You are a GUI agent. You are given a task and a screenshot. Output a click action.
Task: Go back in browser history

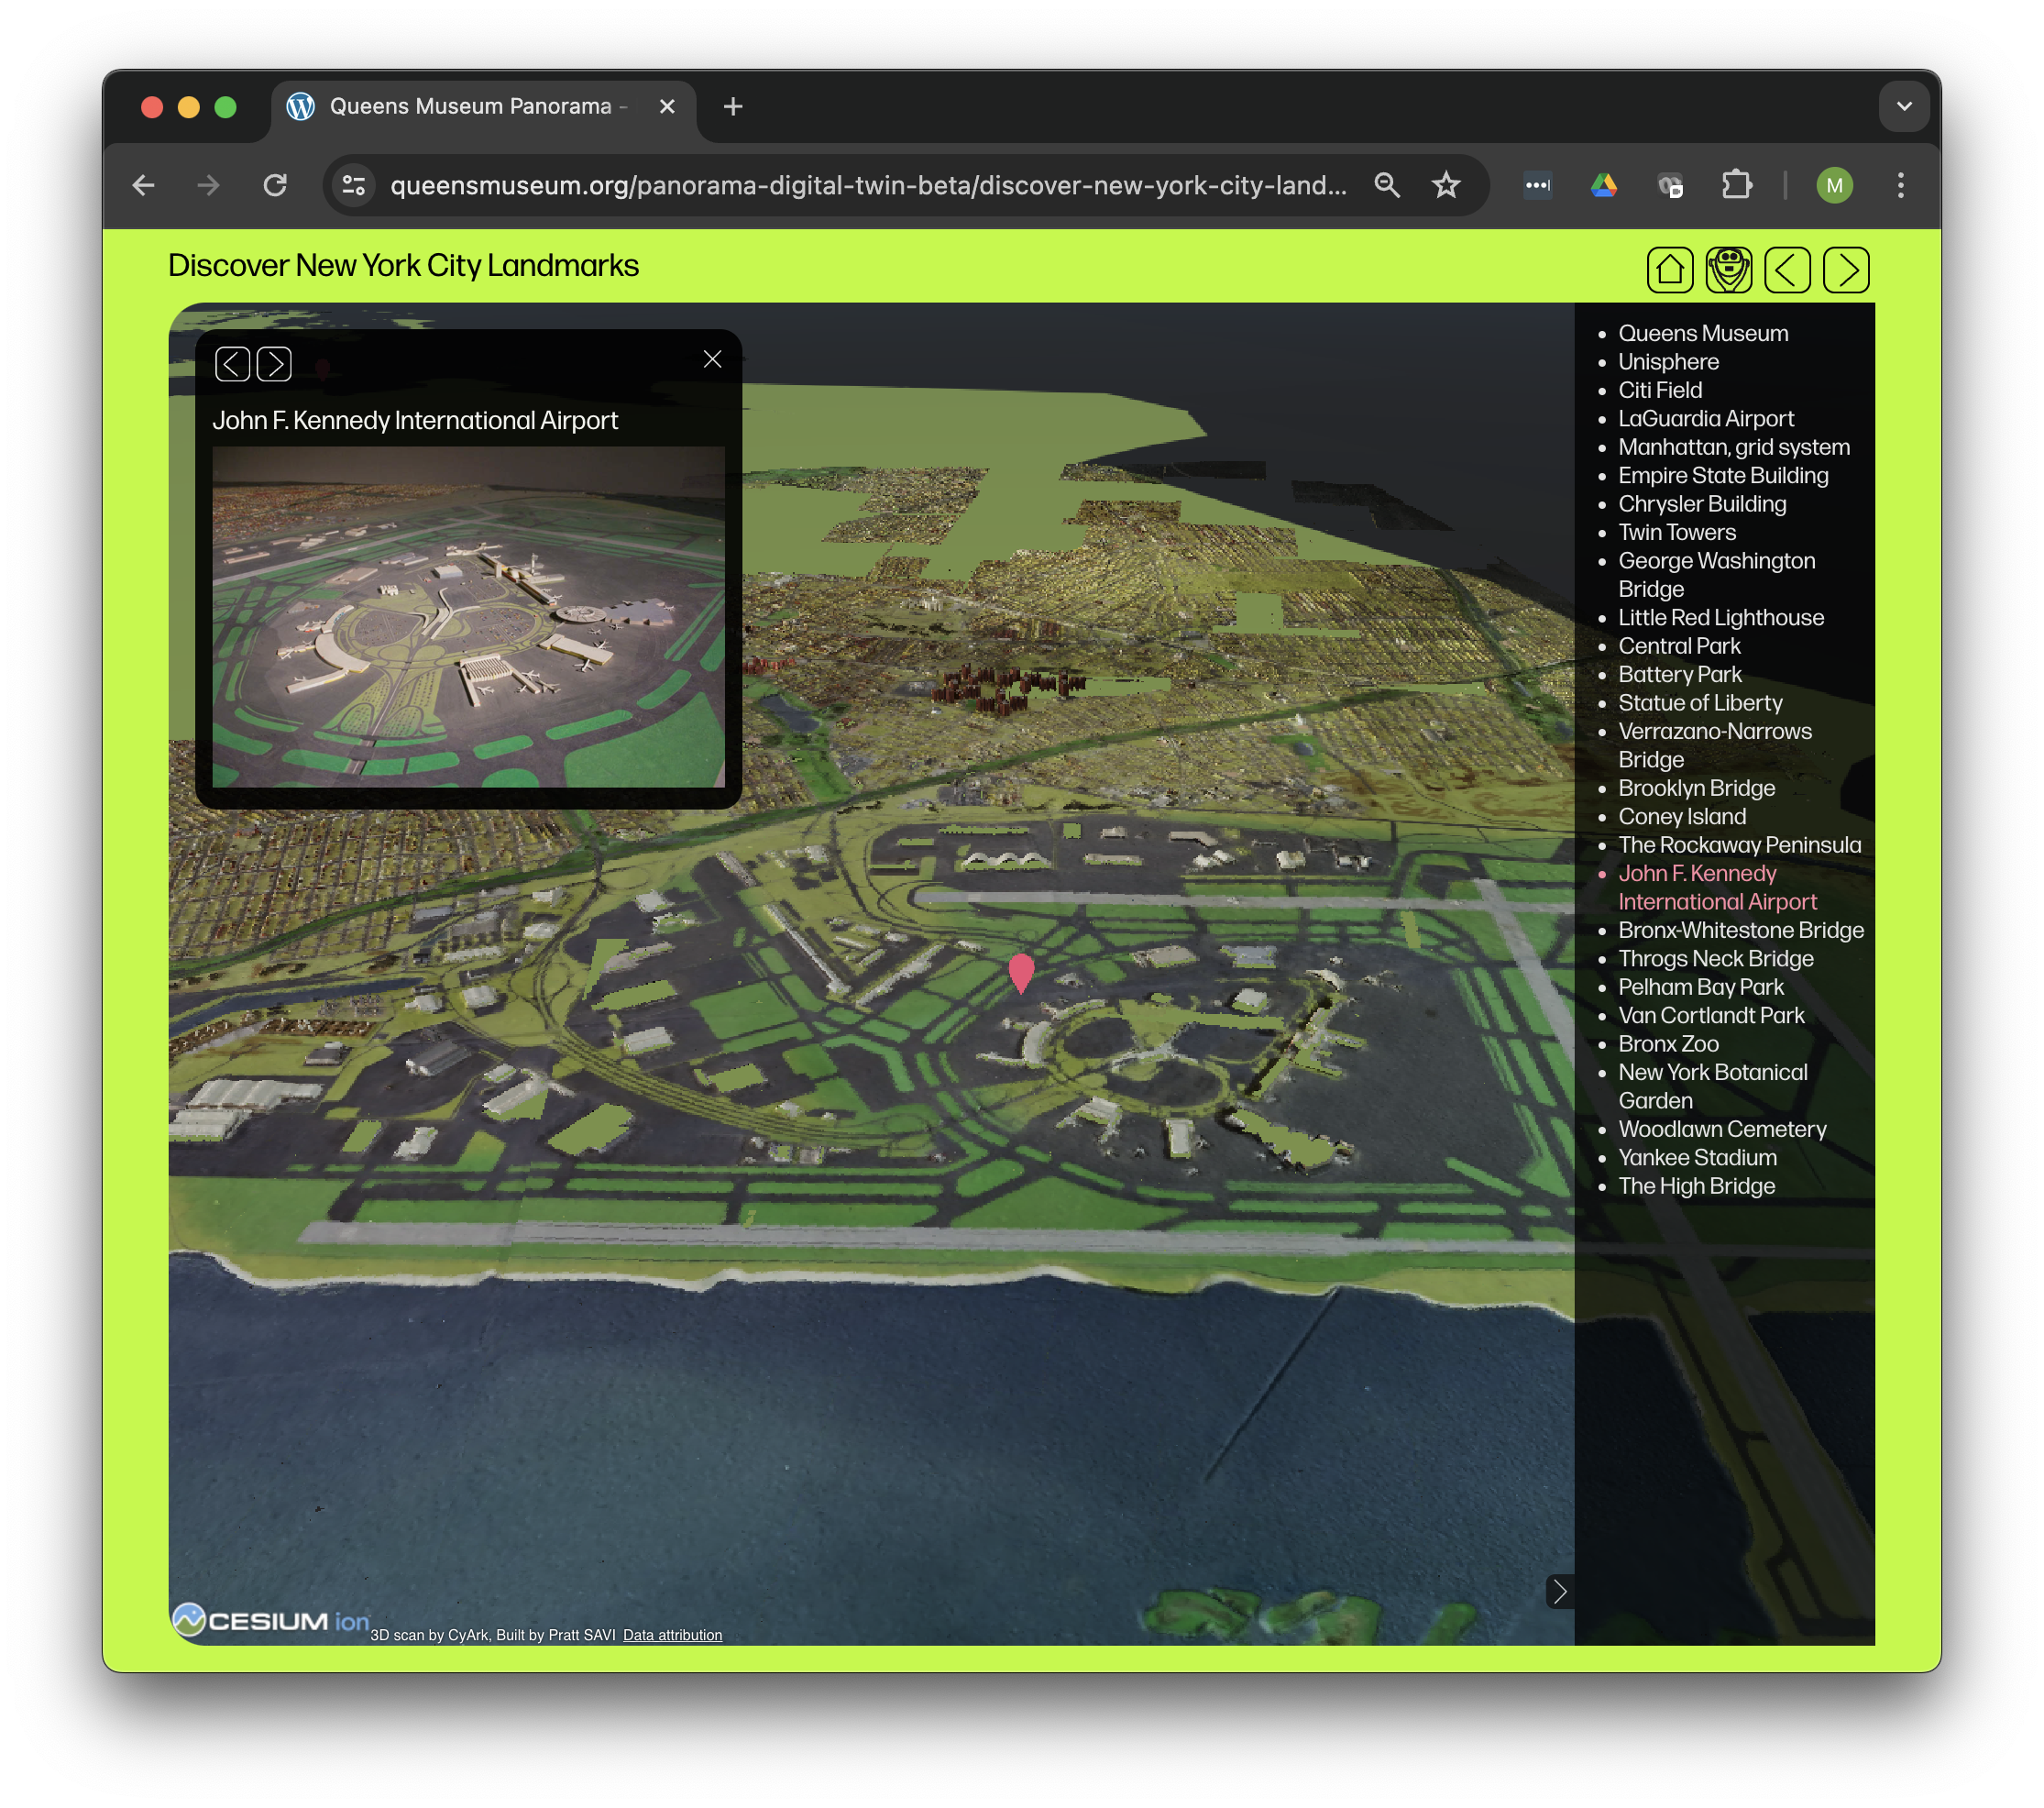tap(144, 185)
